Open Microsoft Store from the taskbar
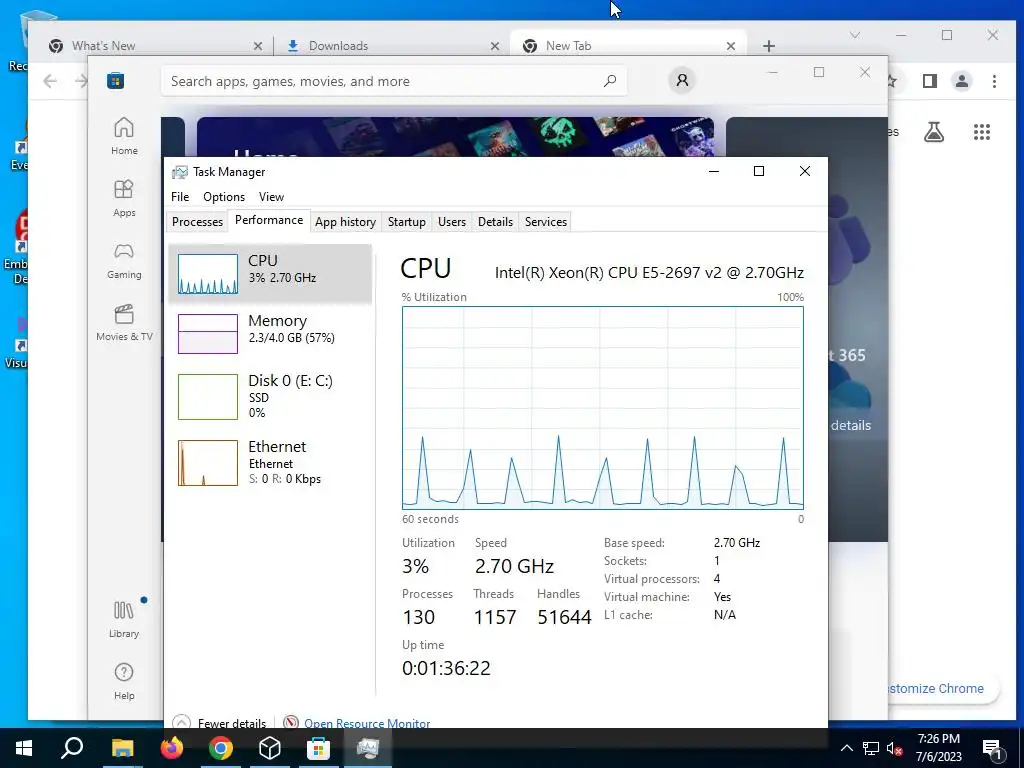This screenshot has width=1024, height=768. pos(319,748)
